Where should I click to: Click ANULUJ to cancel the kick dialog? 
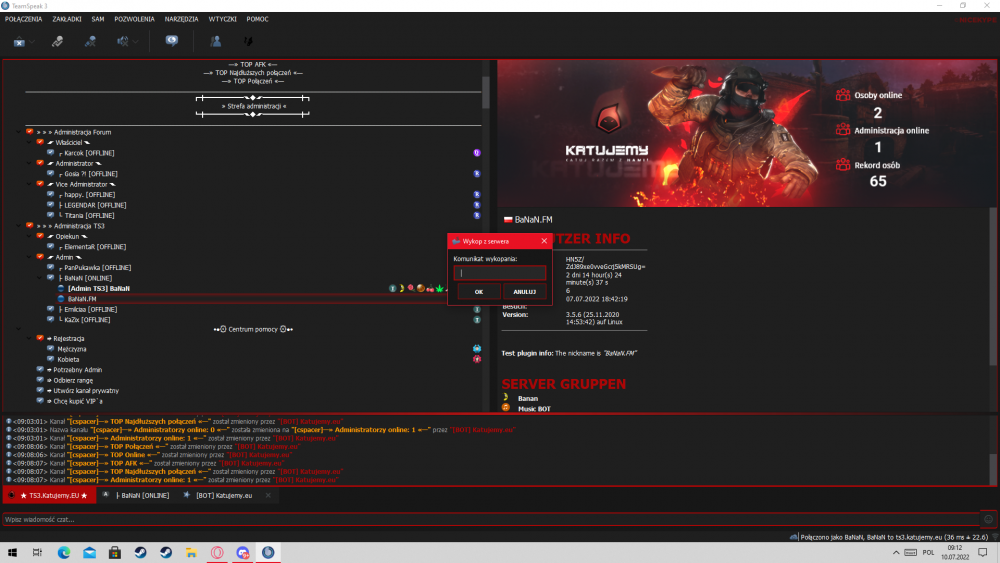pyautogui.click(x=524, y=291)
